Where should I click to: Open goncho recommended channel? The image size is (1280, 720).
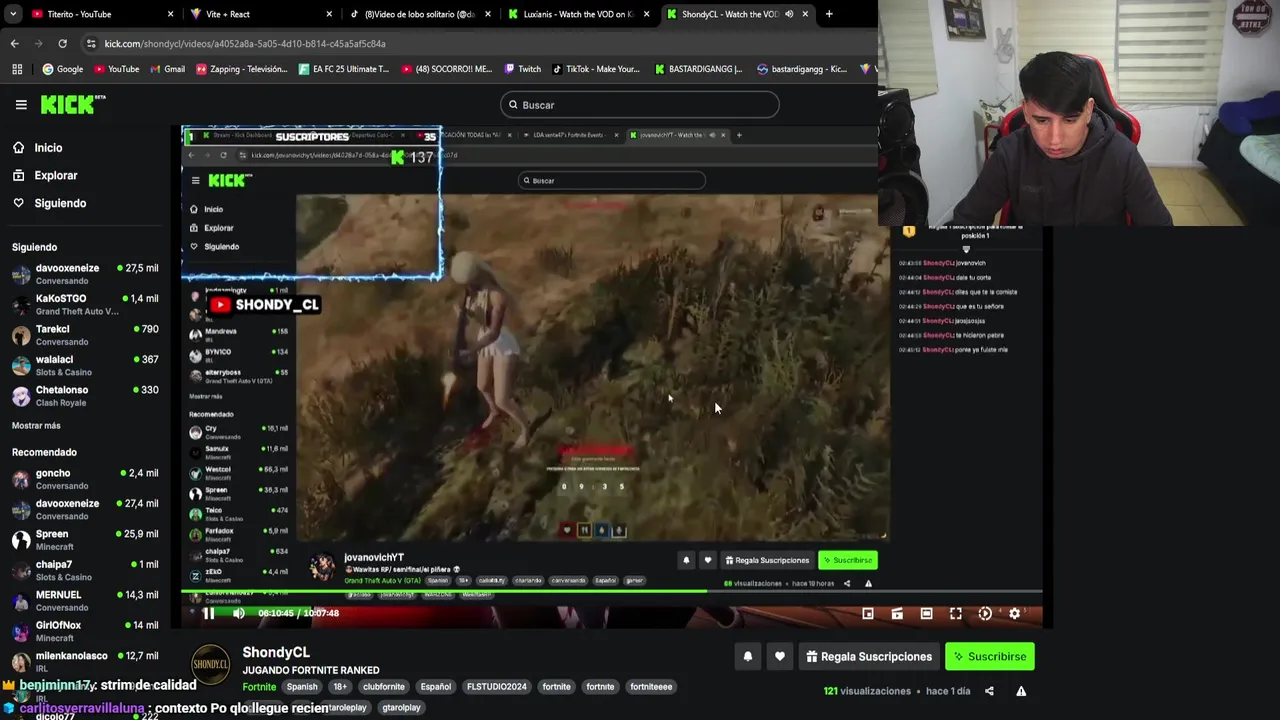tap(84, 479)
